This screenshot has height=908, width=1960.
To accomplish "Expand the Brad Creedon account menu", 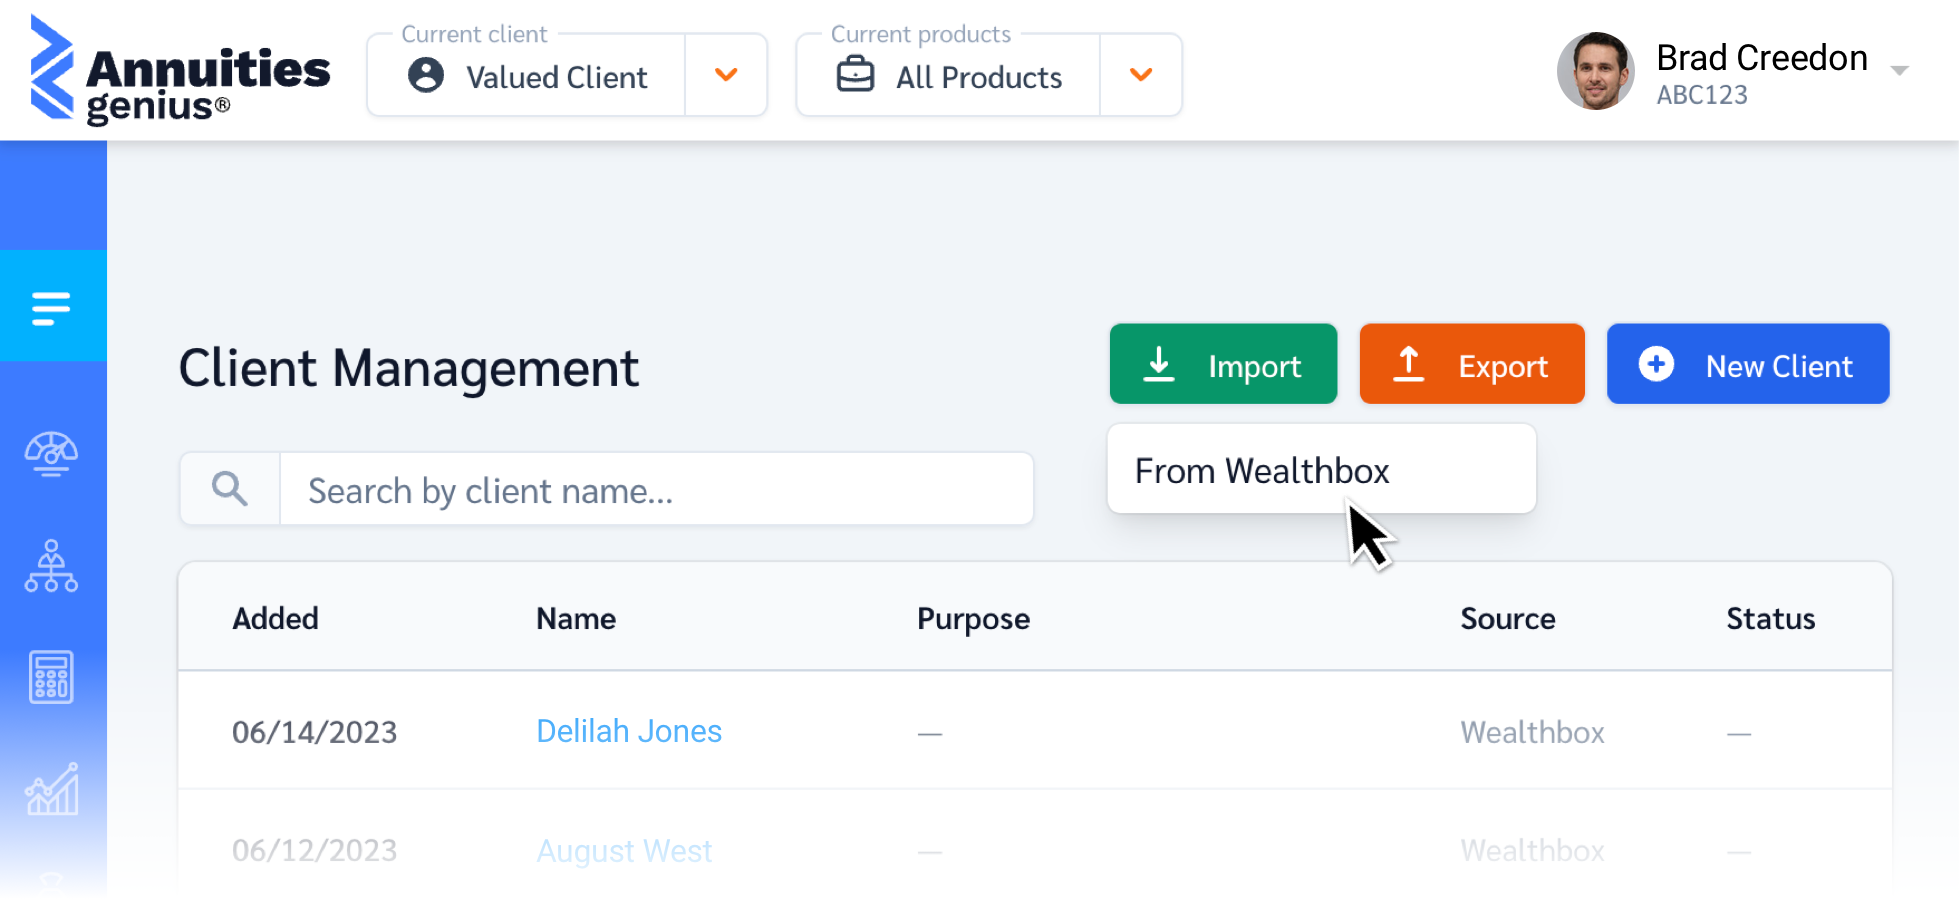I will pyautogui.click(x=1898, y=71).
